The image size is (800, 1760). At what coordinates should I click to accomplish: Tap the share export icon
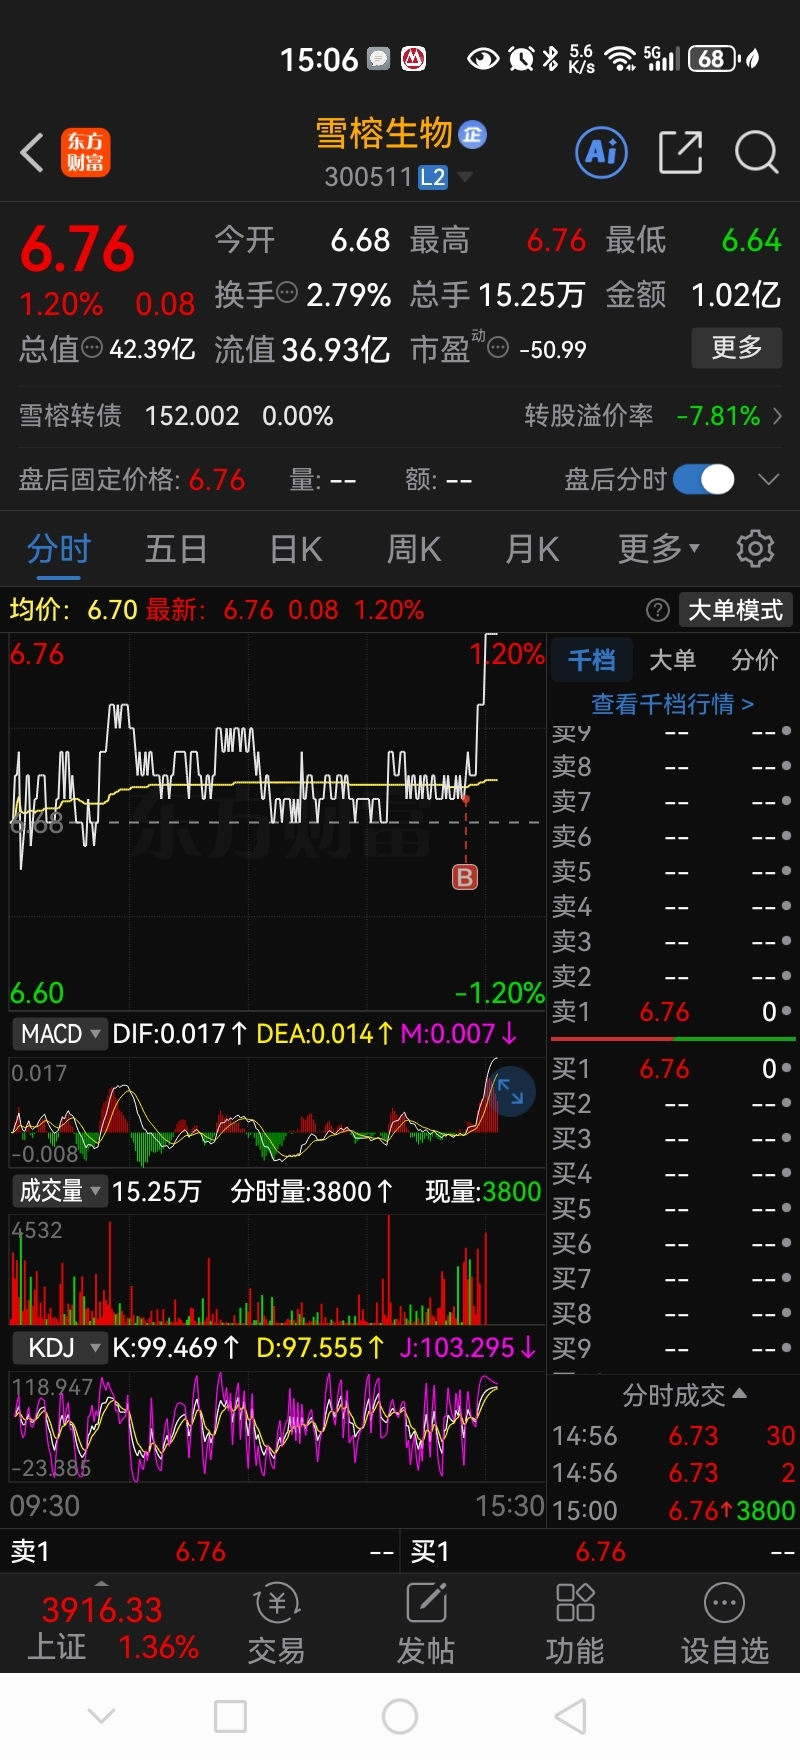click(x=680, y=153)
